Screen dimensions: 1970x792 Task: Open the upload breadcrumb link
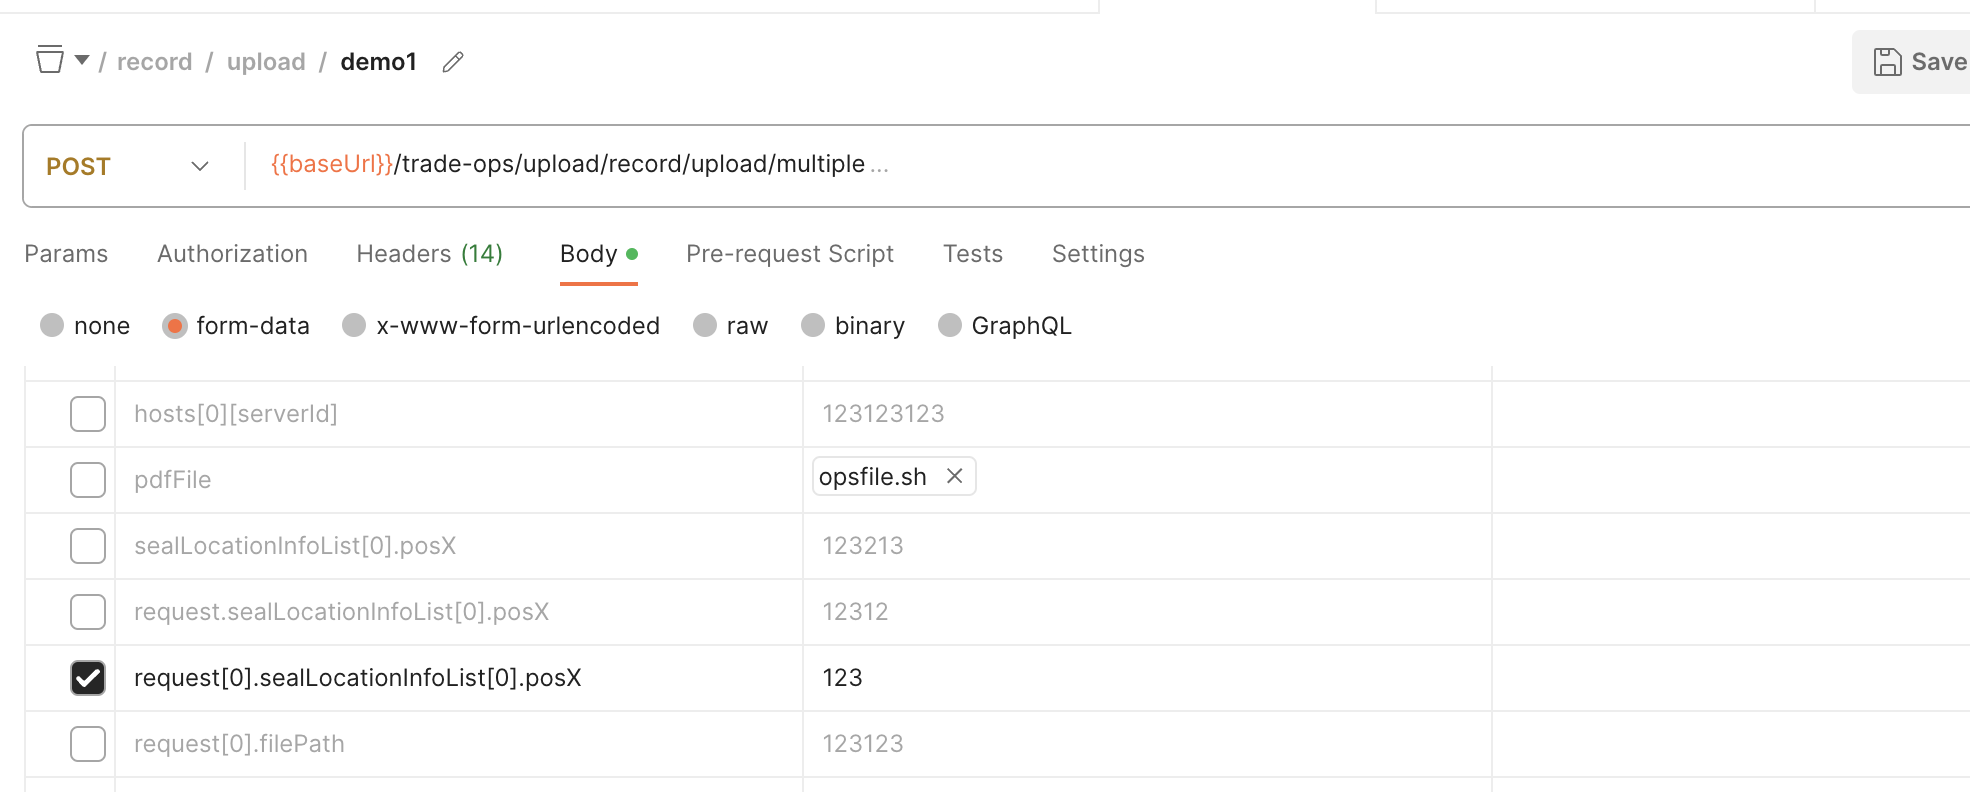266,62
